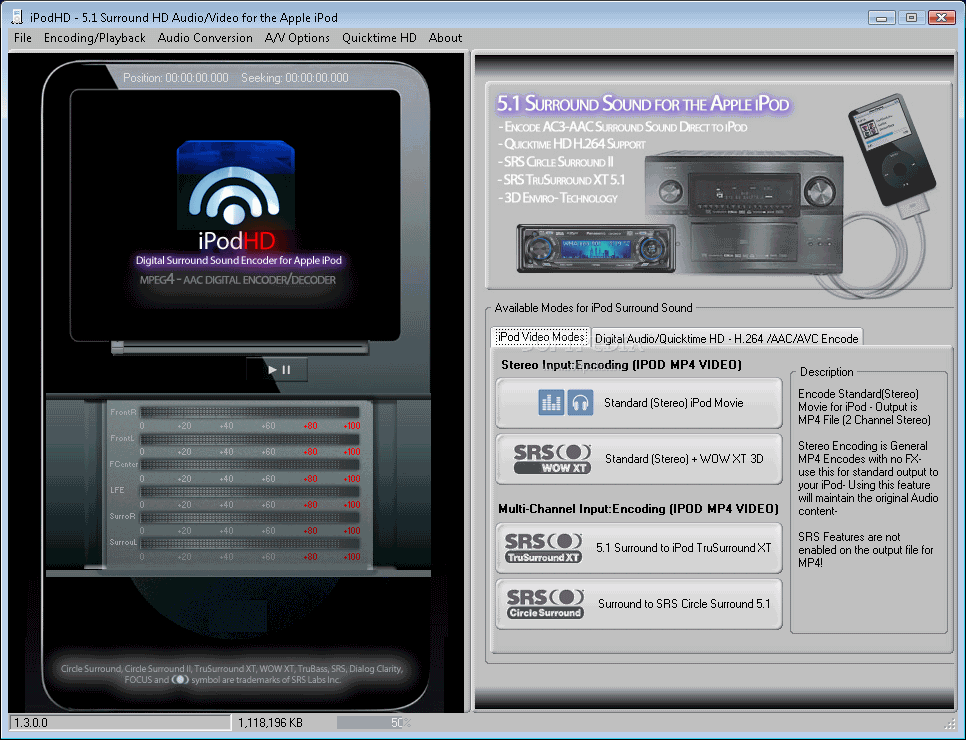
Task: Open the File menu
Action: pyautogui.click(x=23, y=38)
